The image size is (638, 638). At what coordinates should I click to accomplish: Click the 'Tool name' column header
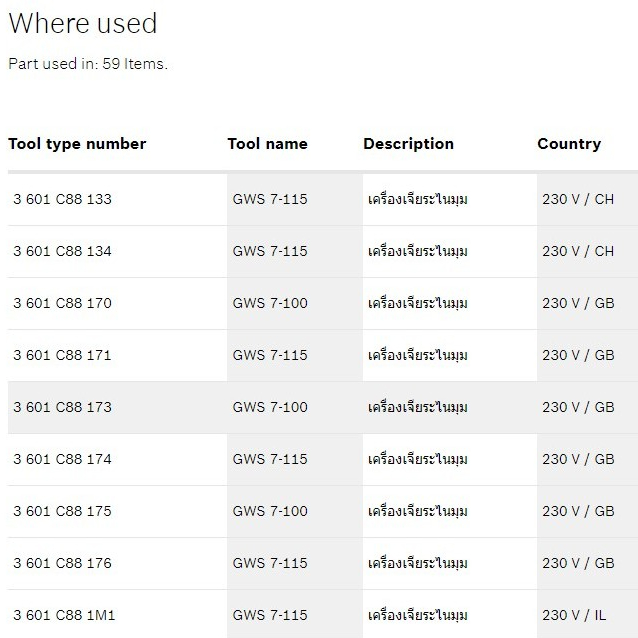(267, 144)
